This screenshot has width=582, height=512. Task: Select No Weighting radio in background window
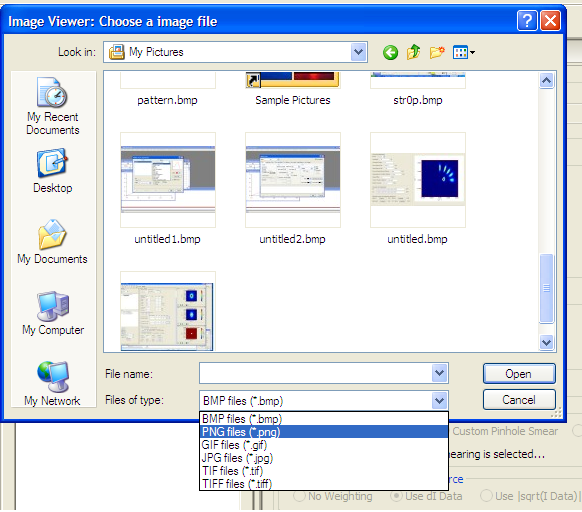click(299, 496)
